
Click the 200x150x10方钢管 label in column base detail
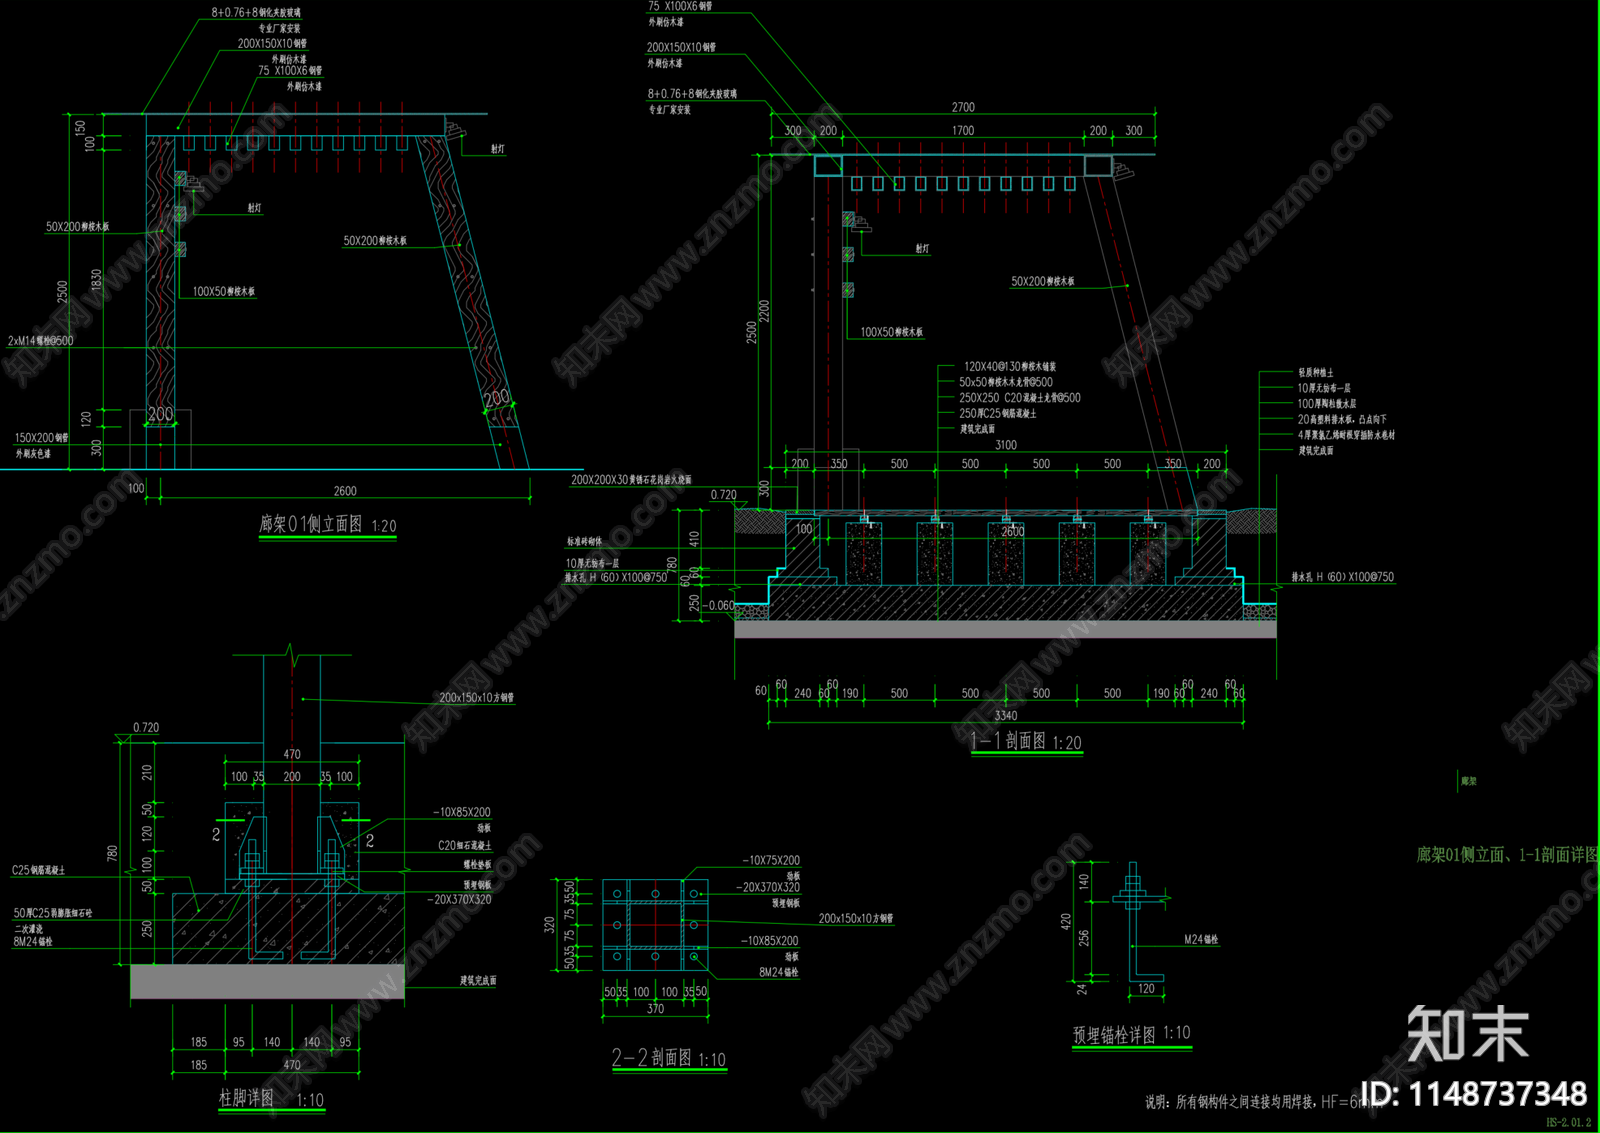(x=477, y=698)
